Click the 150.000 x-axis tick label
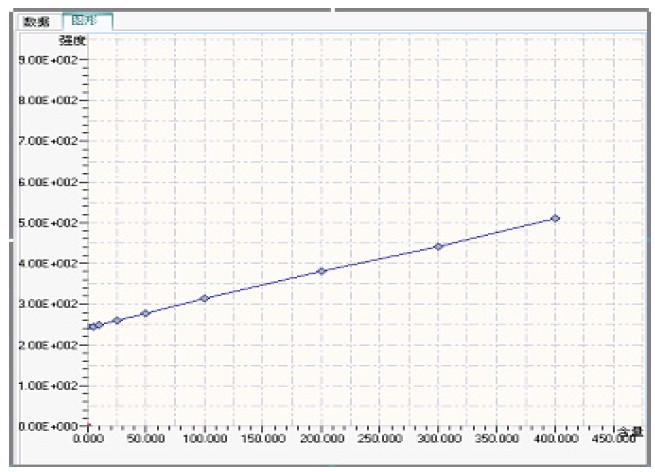This screenshot has width=655, height=472. 263,440
